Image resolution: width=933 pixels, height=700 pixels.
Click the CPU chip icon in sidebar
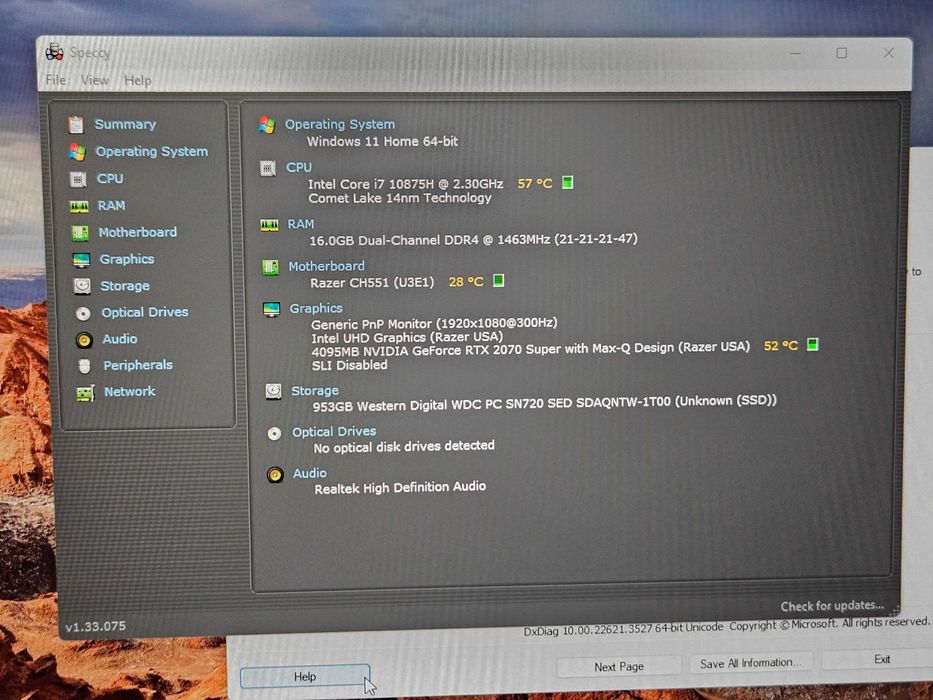[78, 179]
